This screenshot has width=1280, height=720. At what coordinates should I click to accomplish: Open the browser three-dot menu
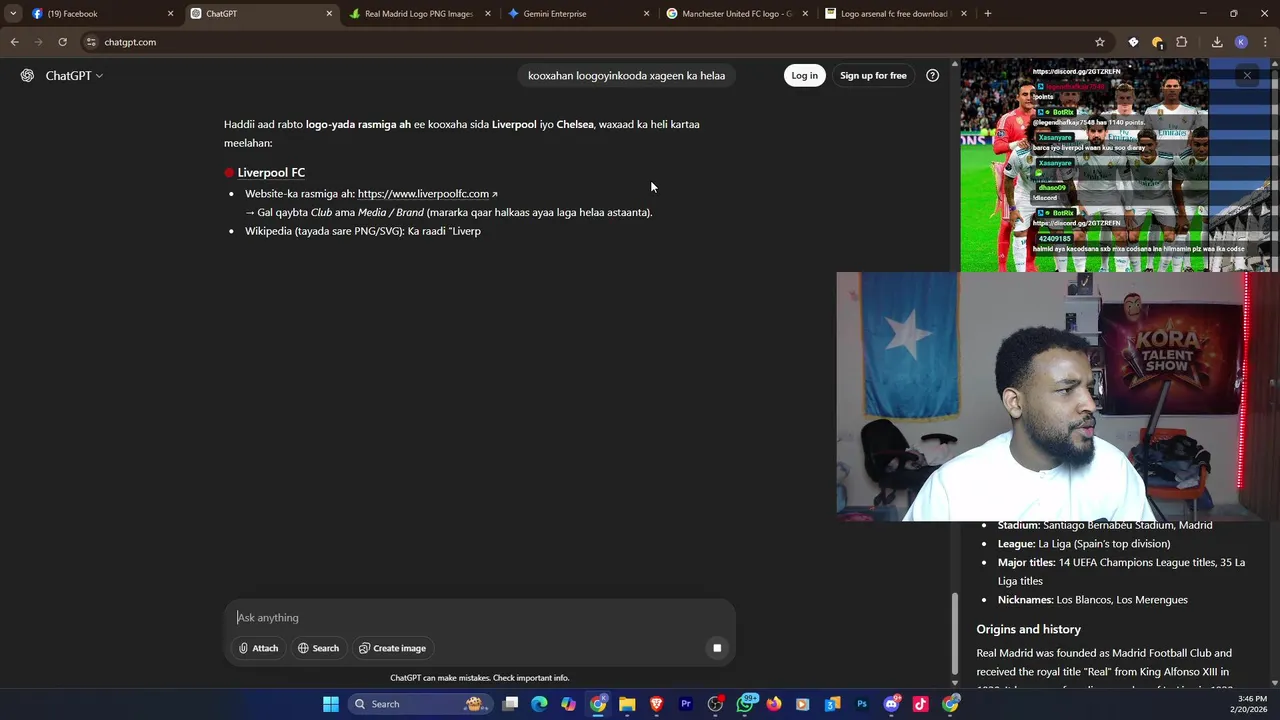click(1265, 42)
